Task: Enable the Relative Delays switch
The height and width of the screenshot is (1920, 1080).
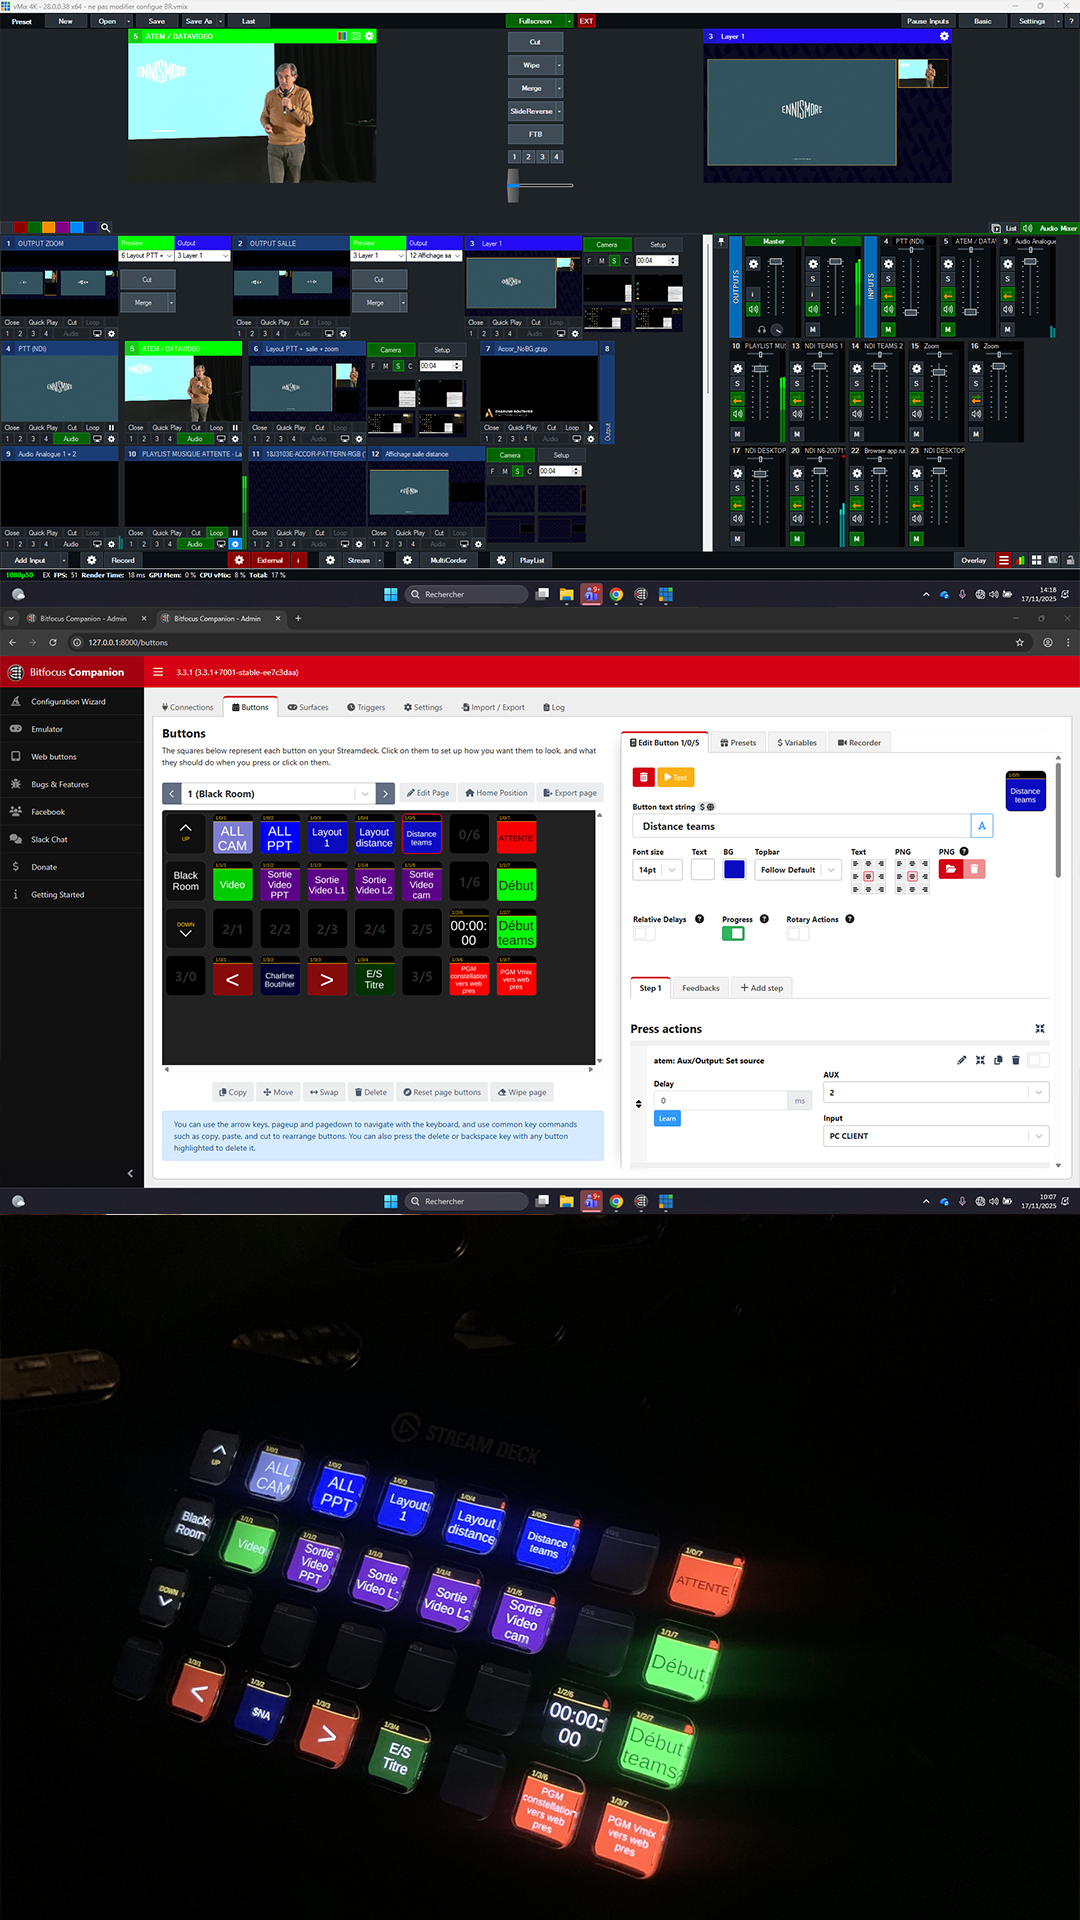Action: tap(644, 933)
